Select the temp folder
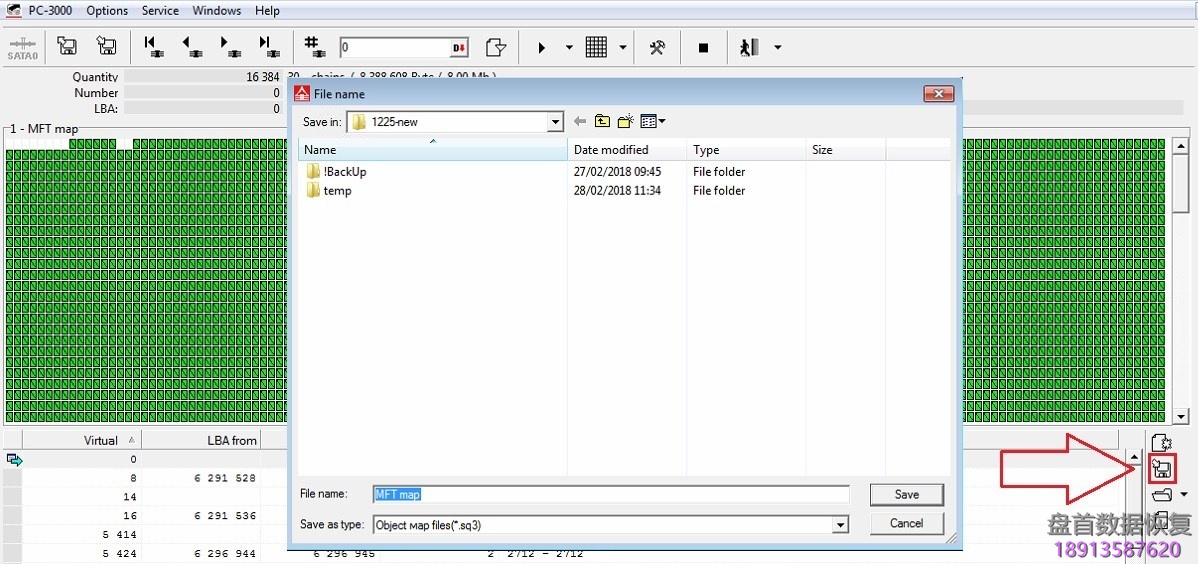 (x=329, y=191)
